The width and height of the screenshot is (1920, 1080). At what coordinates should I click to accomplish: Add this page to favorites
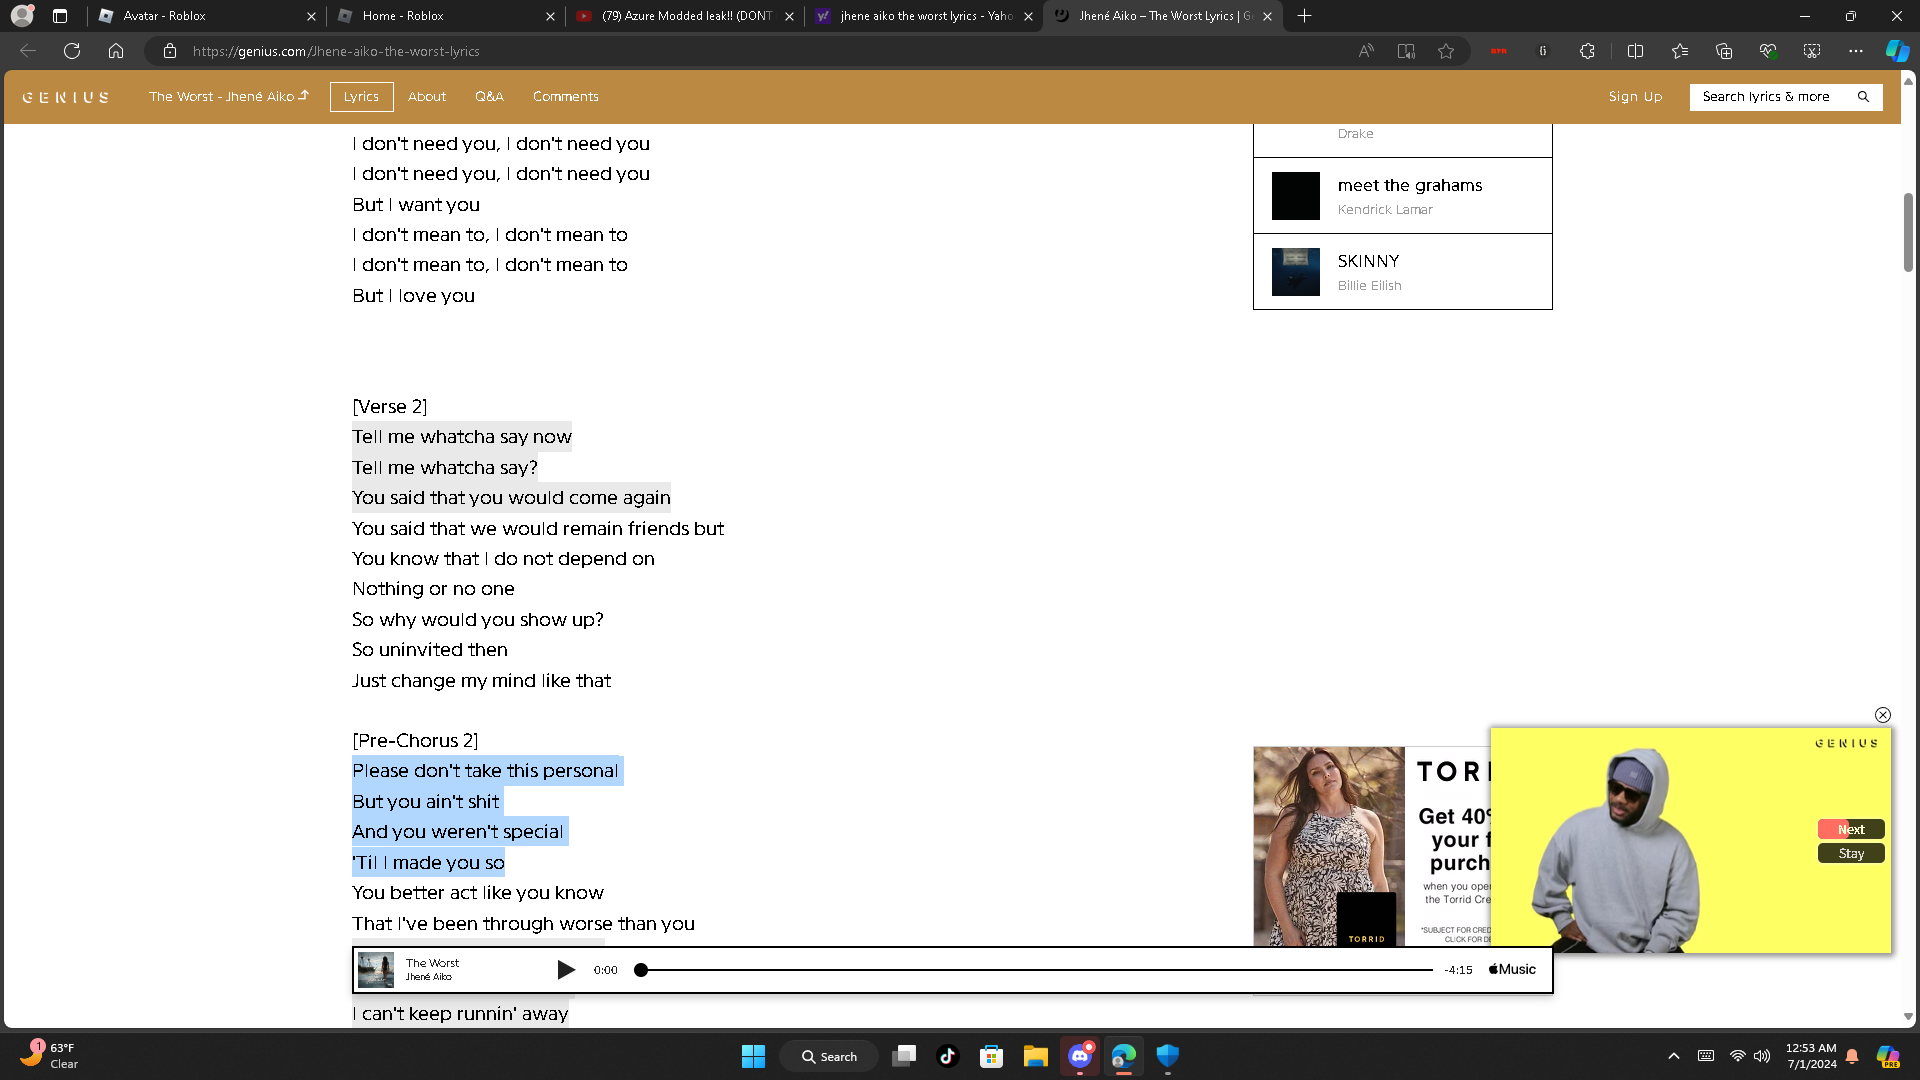(1446, 51)
